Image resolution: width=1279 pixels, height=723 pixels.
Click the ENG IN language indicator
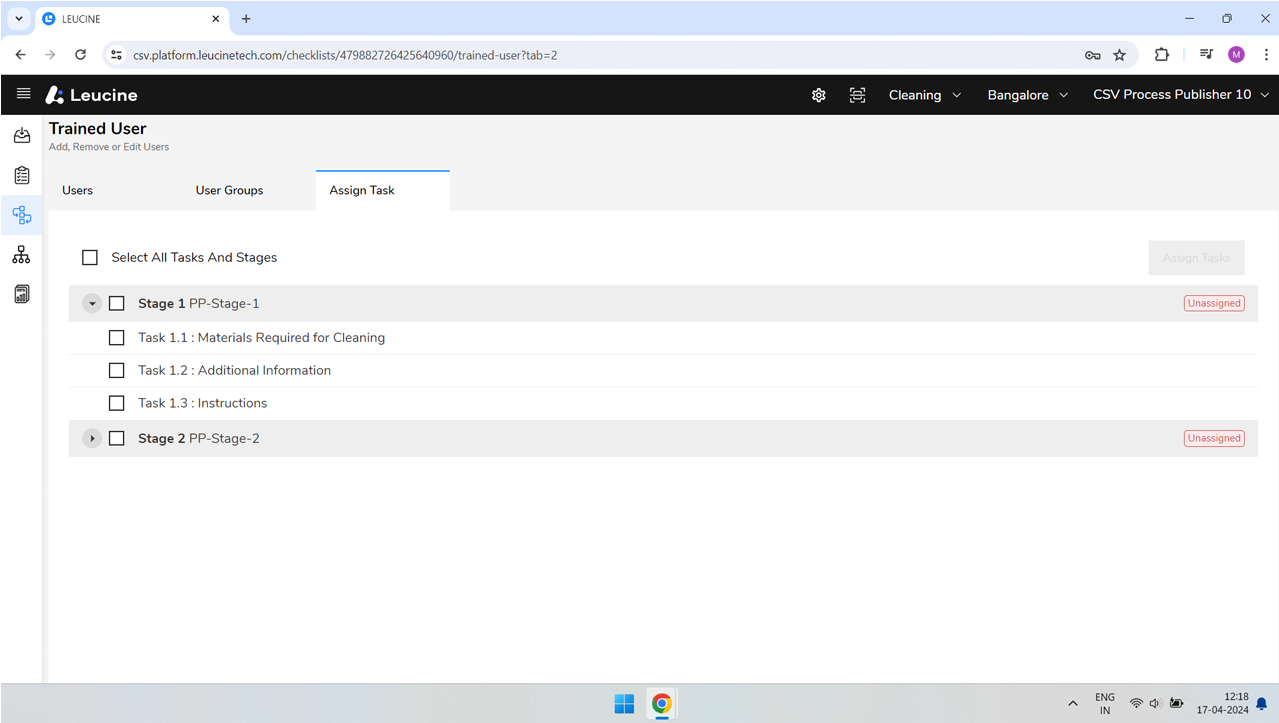(x=1105, y=704)
